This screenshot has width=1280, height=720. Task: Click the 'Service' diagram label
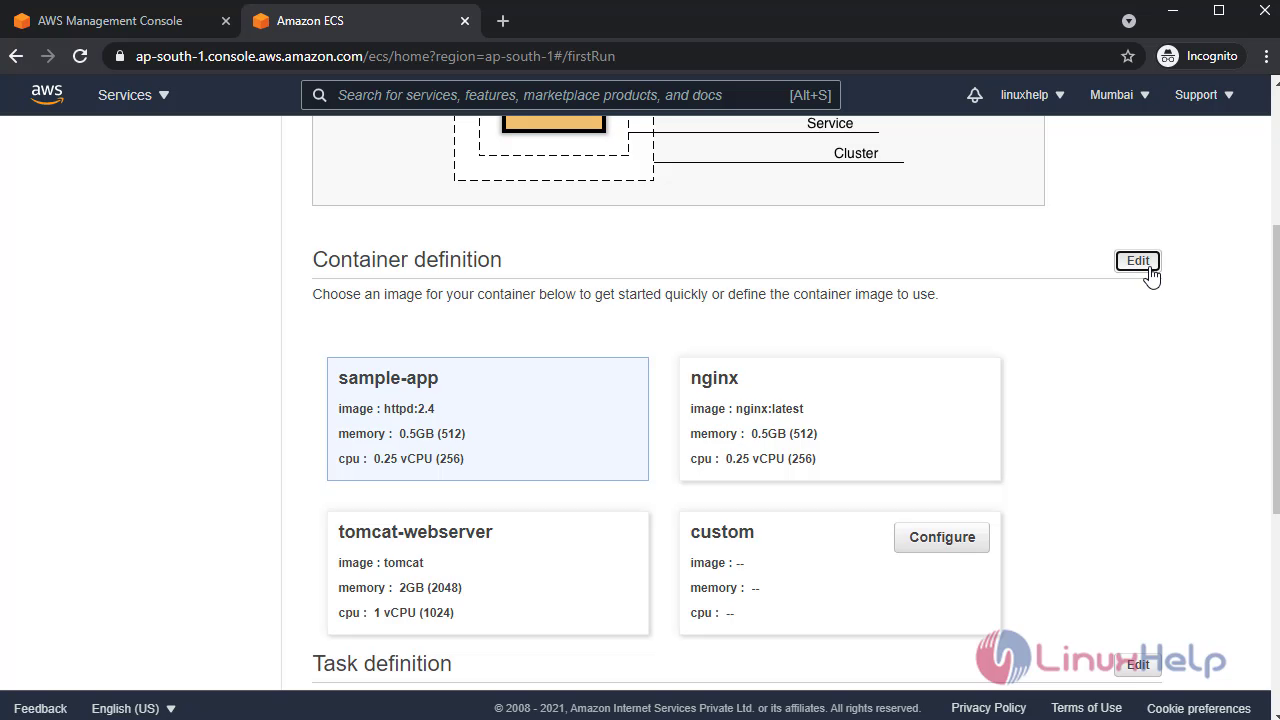830,124
